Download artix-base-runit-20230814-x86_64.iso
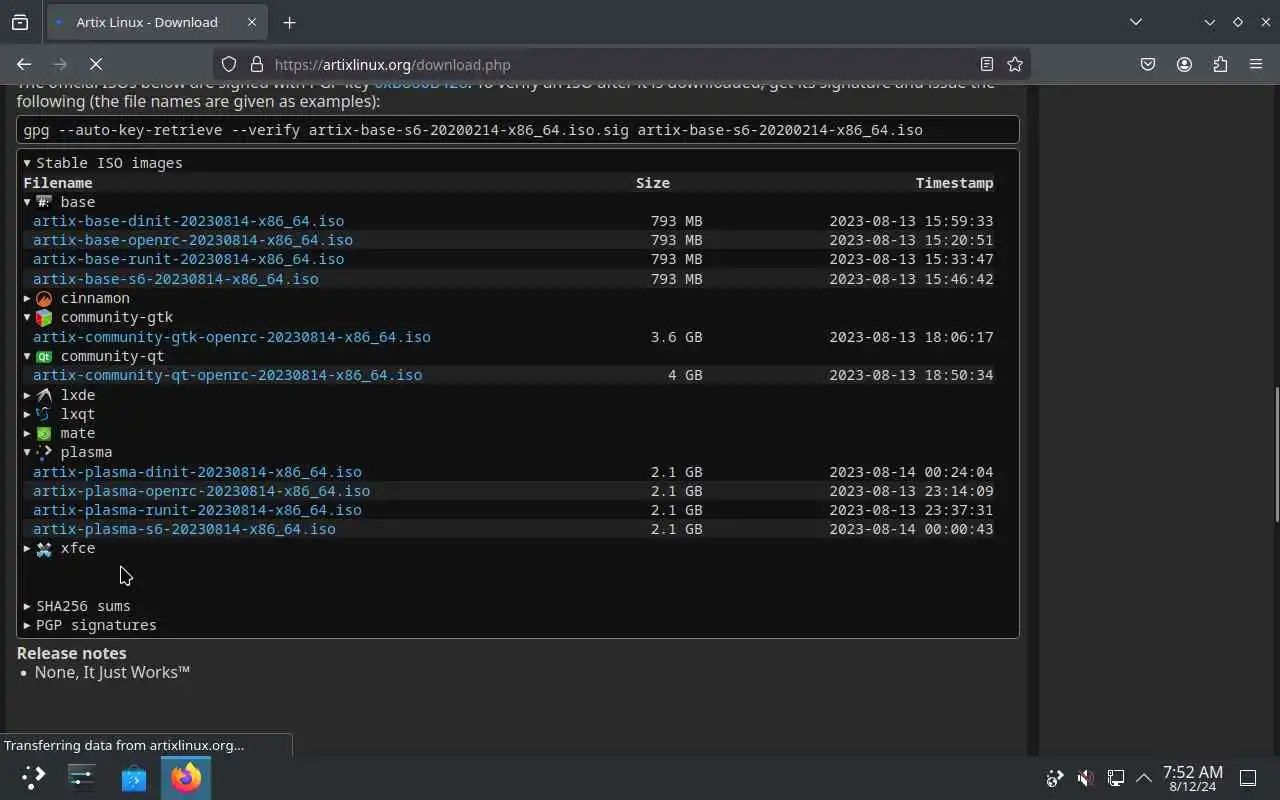The width and height of the screenshot is (1280, 800). point(188,259)
